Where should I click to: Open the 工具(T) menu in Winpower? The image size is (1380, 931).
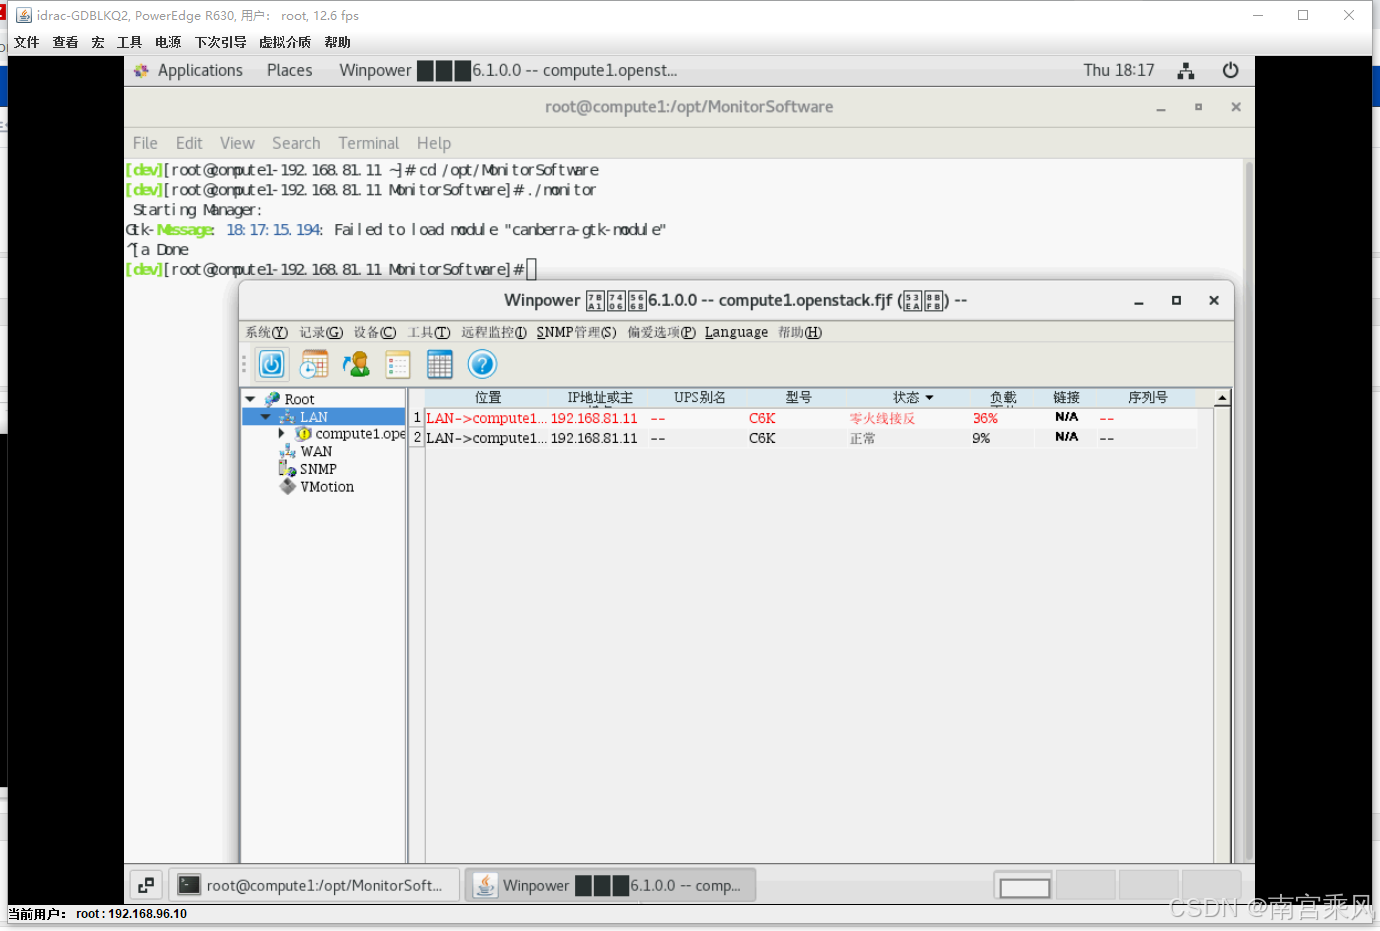429,332
